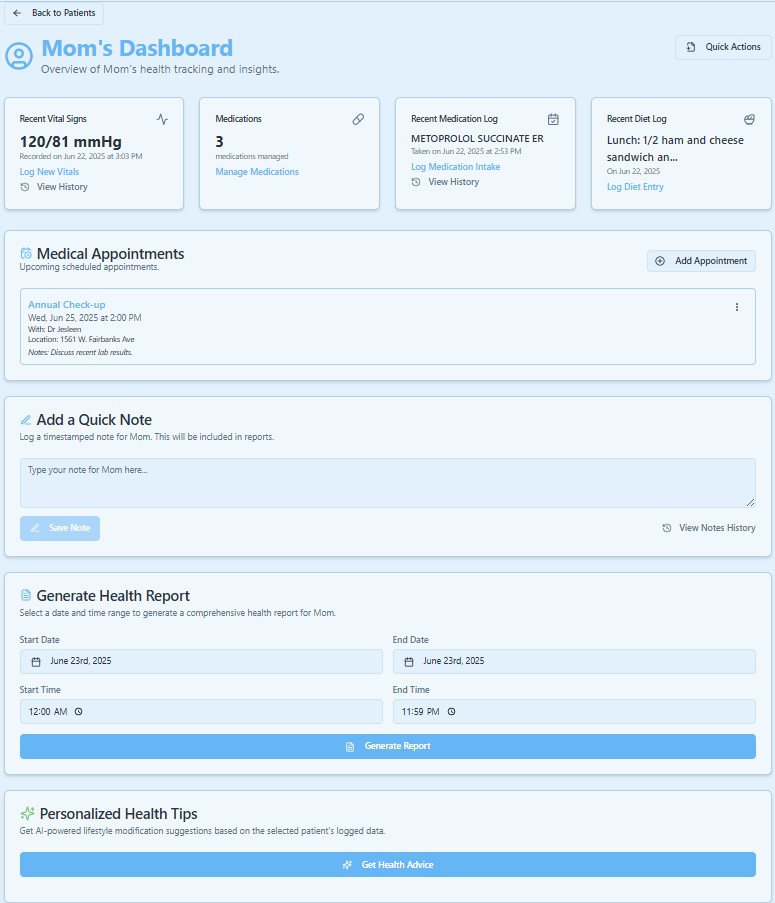Click the heart pulse icon in Recent Vital Signs
Viewport: 775px width, 903px height.
pos(163,119)
